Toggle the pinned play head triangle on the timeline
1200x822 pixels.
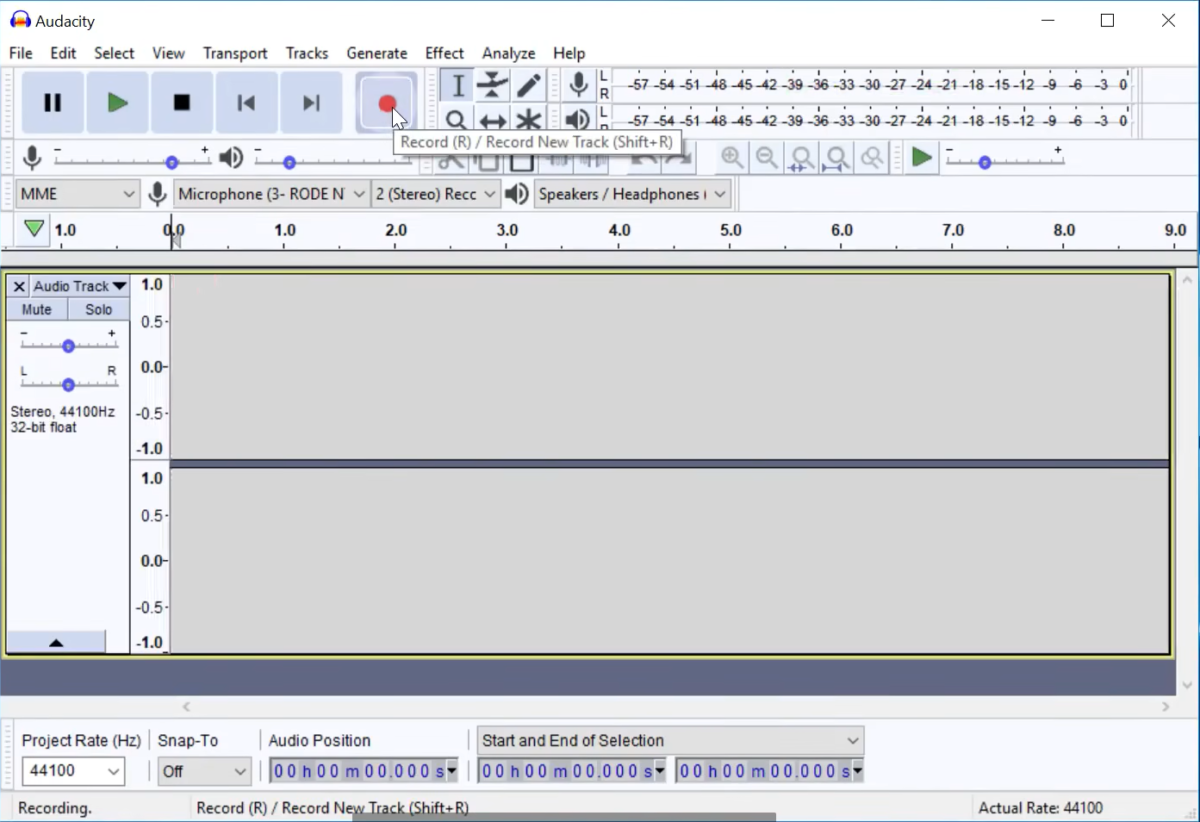click(x=34, y=229)
